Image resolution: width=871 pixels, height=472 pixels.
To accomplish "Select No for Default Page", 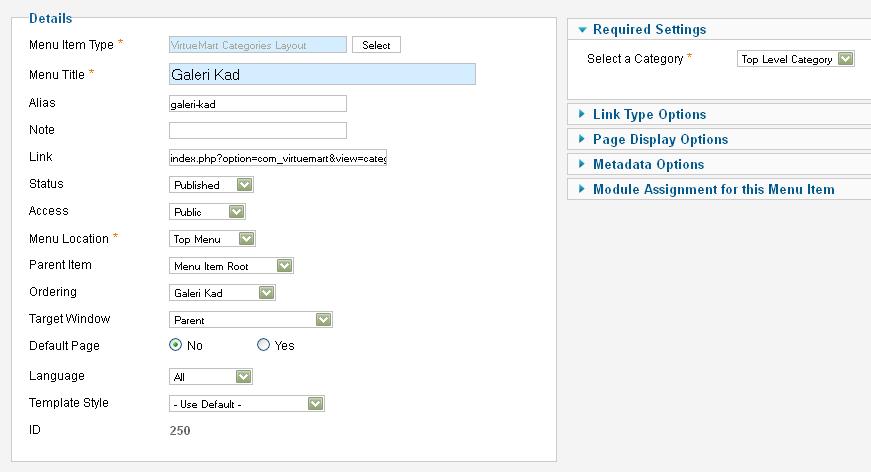I will pyautogui.click(x=175, y=345).
